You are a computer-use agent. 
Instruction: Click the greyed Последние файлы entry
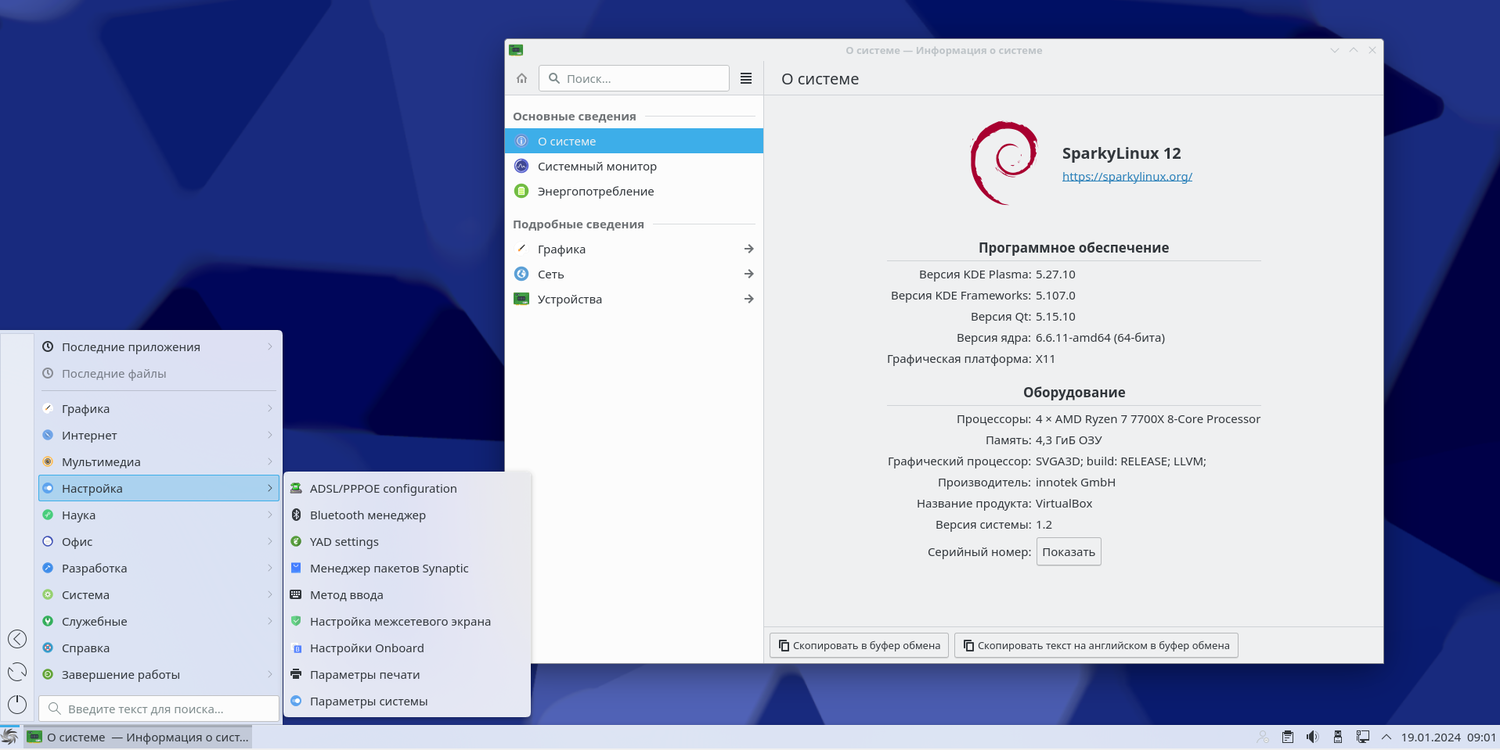pyautogui.click(x=159, y=373)
